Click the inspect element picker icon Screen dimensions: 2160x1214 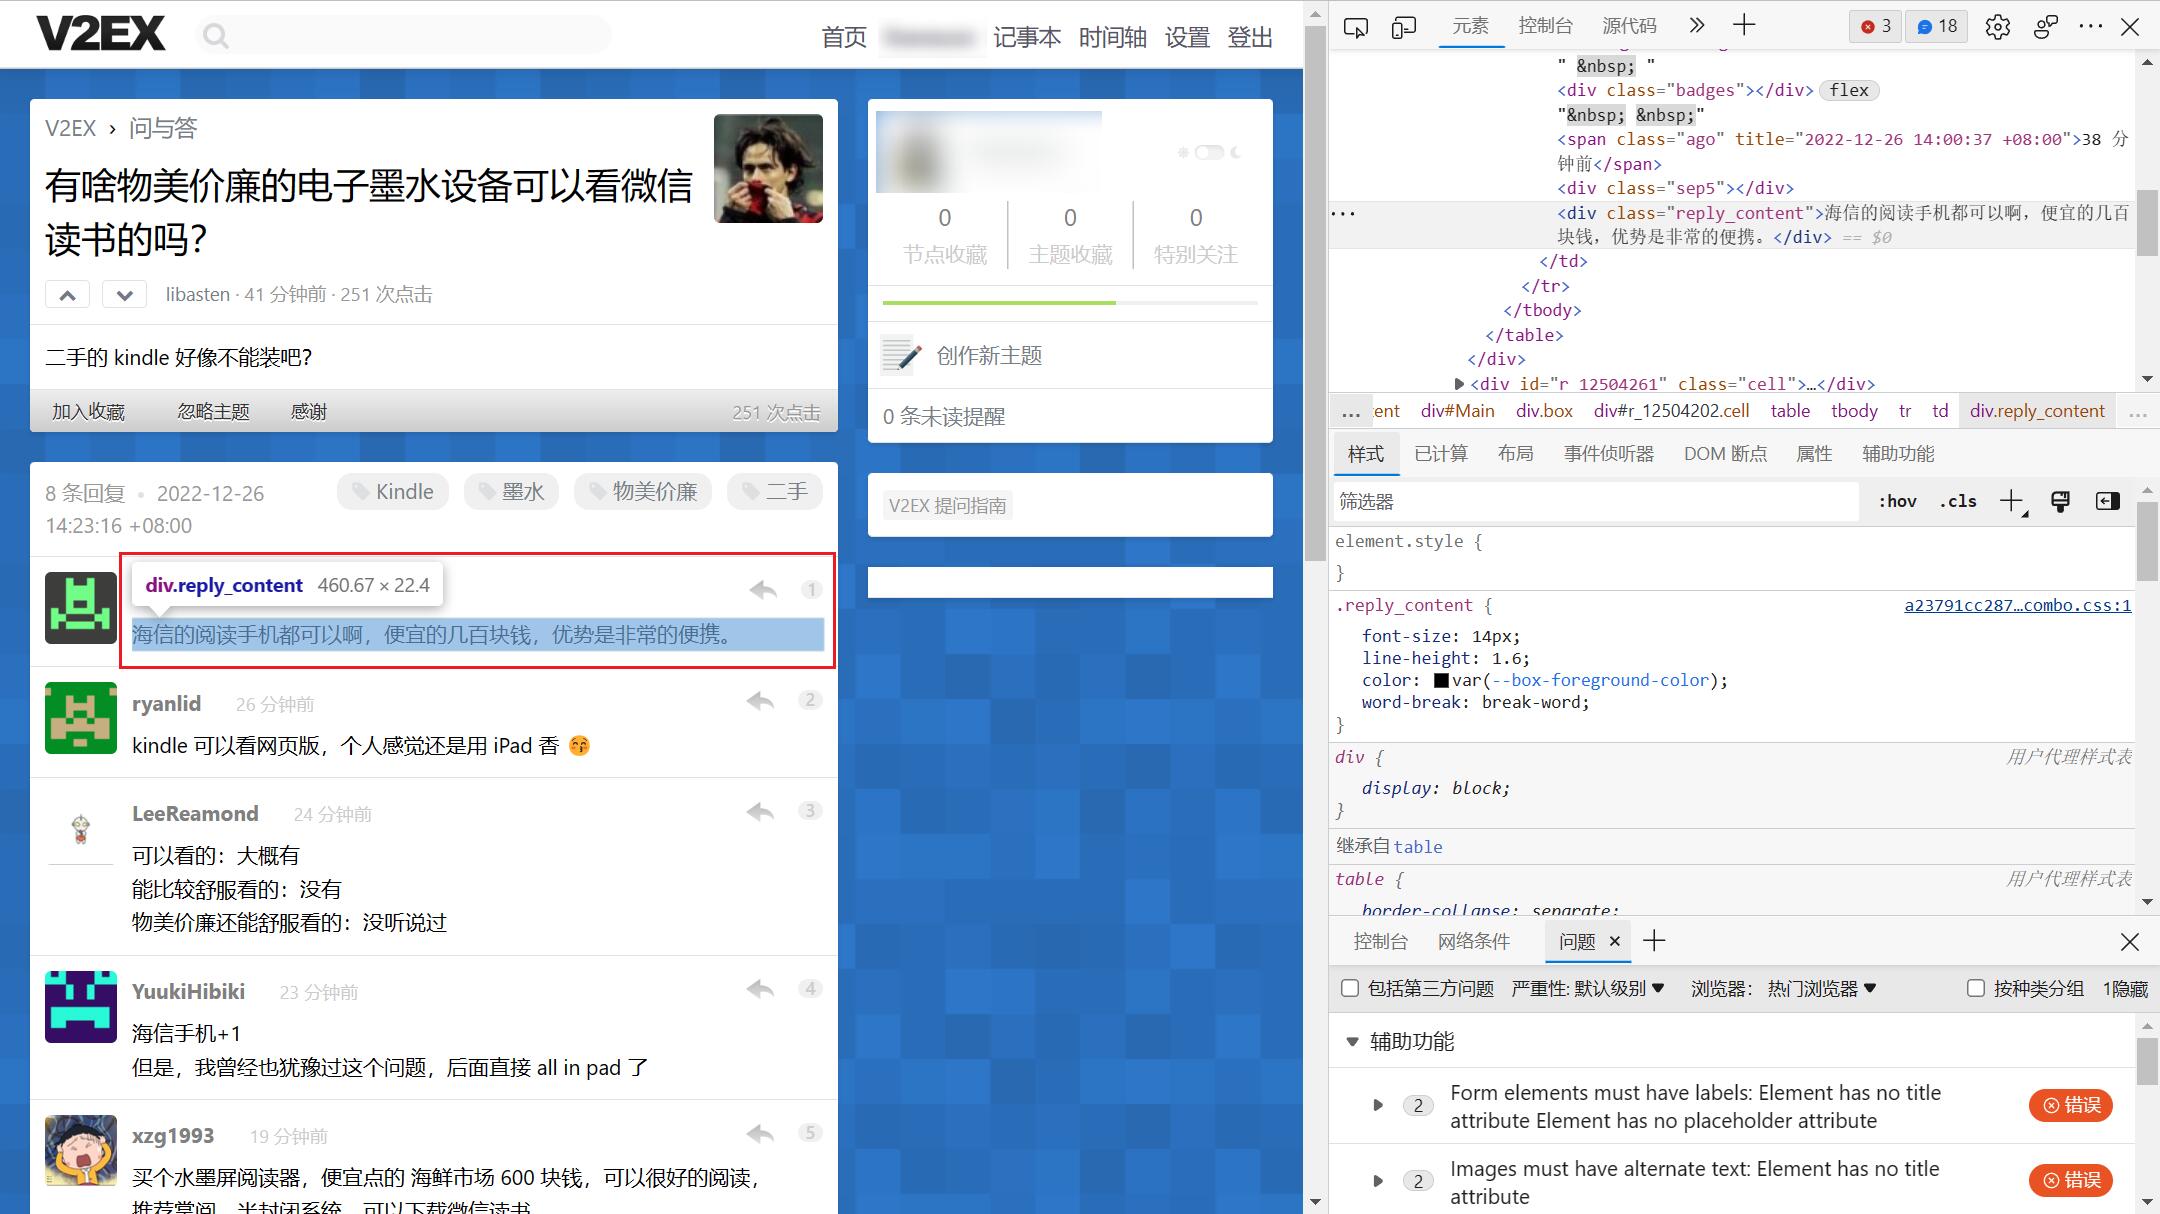coord(1355,27)
